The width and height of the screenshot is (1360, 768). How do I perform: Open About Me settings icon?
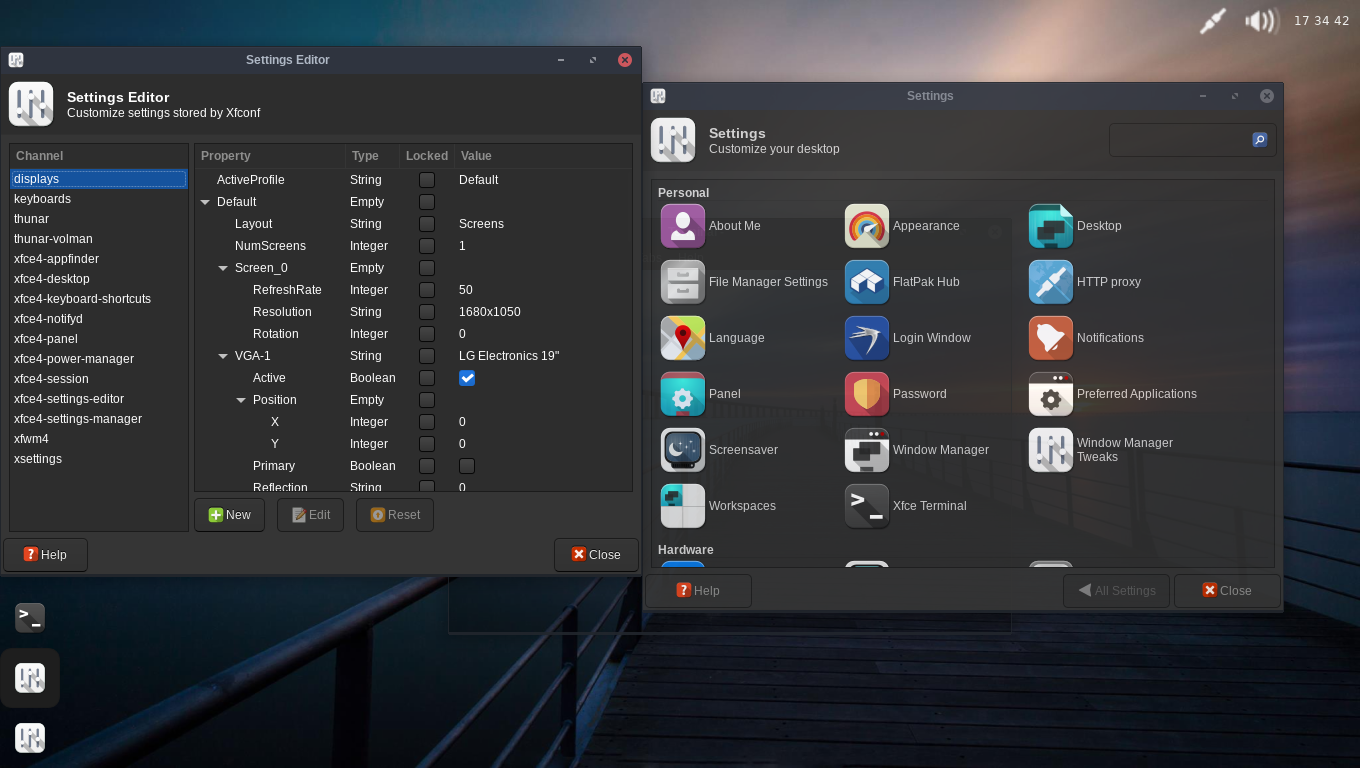[683, 226]
